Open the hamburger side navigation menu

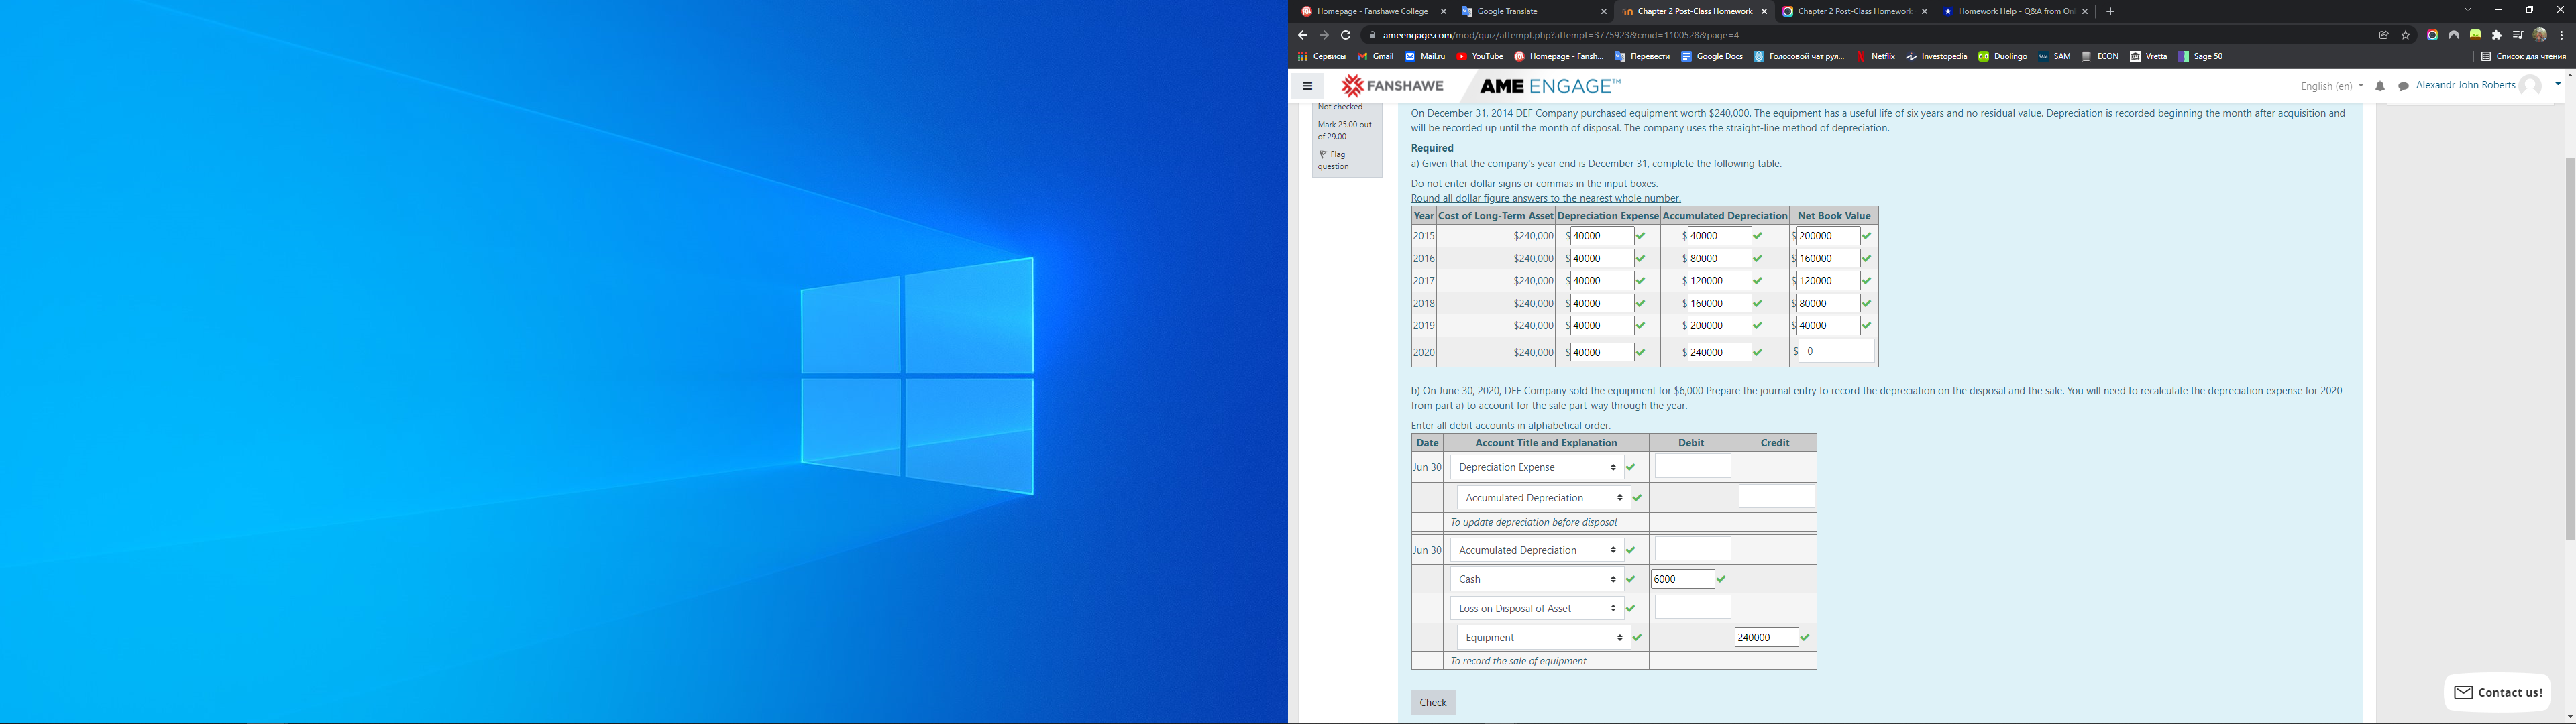[1307, 86]
